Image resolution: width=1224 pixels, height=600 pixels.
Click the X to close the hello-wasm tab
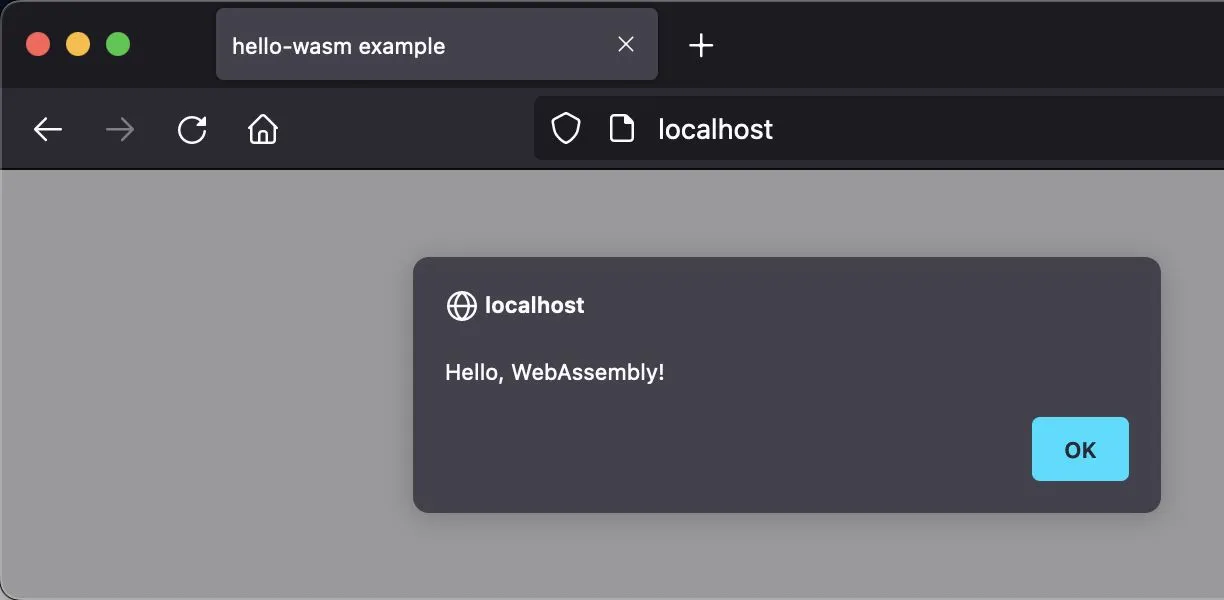(x=625, y=44)
